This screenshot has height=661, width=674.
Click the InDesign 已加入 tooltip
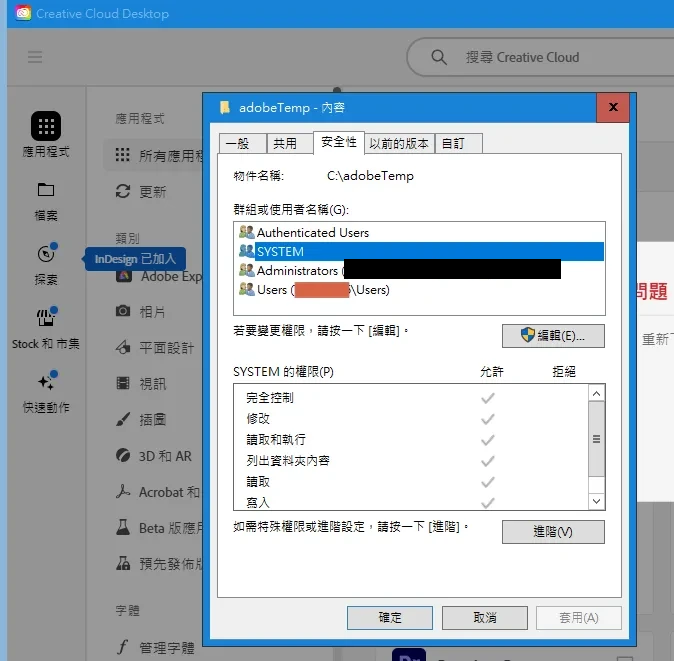(x=135, y=259)
